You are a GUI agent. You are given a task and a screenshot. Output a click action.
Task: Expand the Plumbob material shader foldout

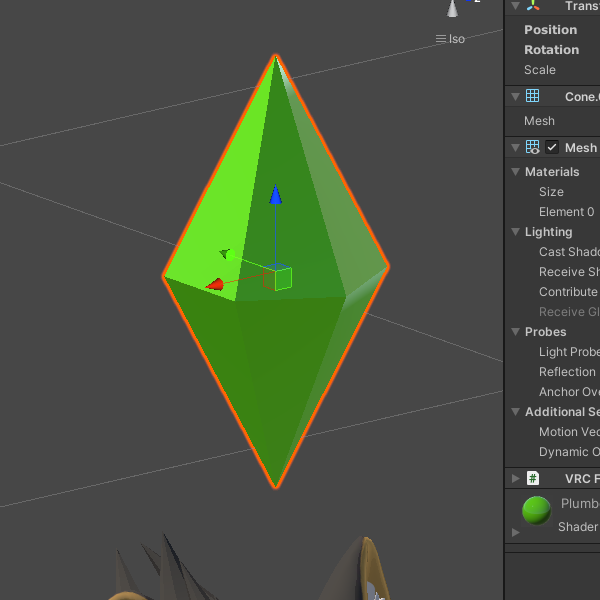[x=515, y=532]
